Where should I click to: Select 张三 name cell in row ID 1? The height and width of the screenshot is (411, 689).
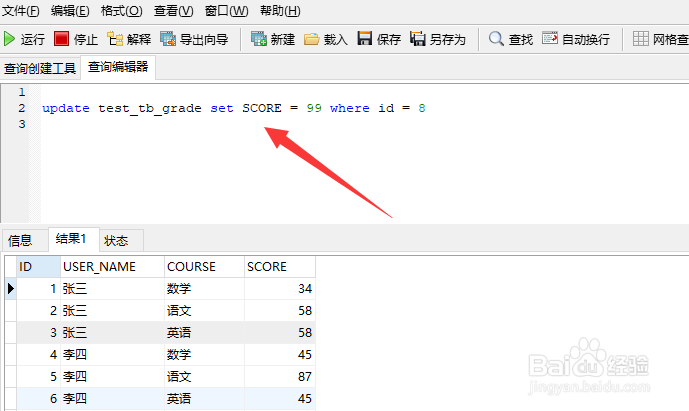(x=112, y=288)
